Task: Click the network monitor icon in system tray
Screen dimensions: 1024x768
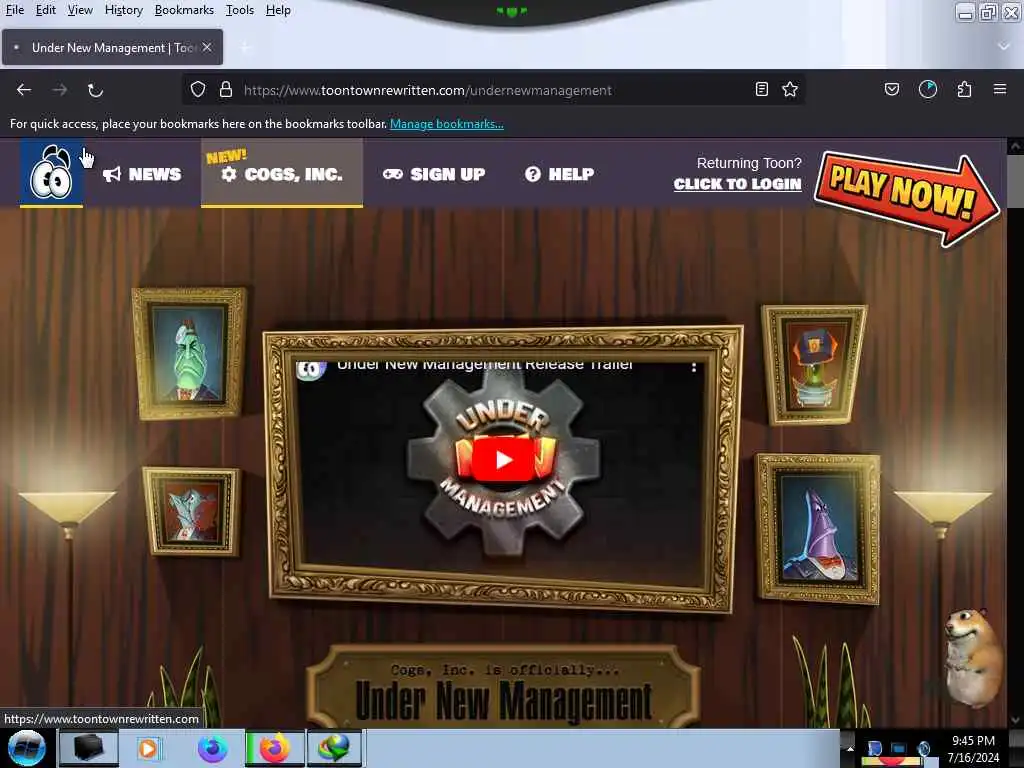Action: click(899, 749)
